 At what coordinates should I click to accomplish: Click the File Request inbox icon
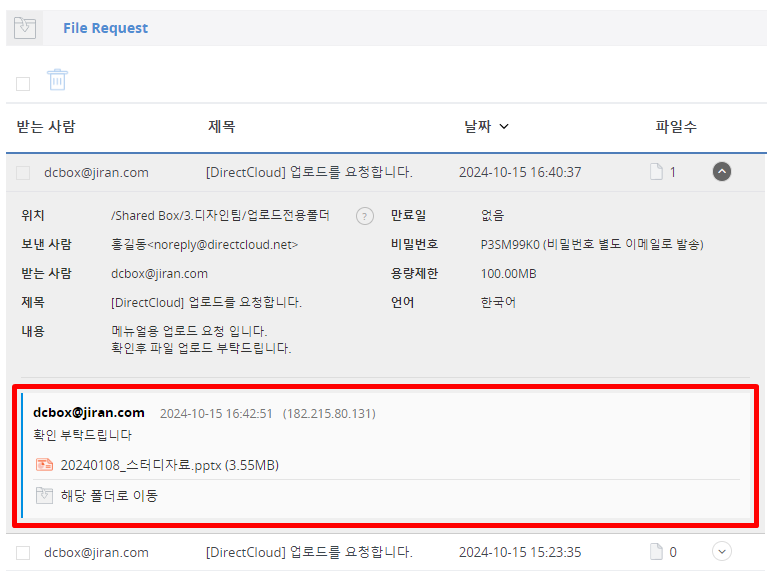25,28
